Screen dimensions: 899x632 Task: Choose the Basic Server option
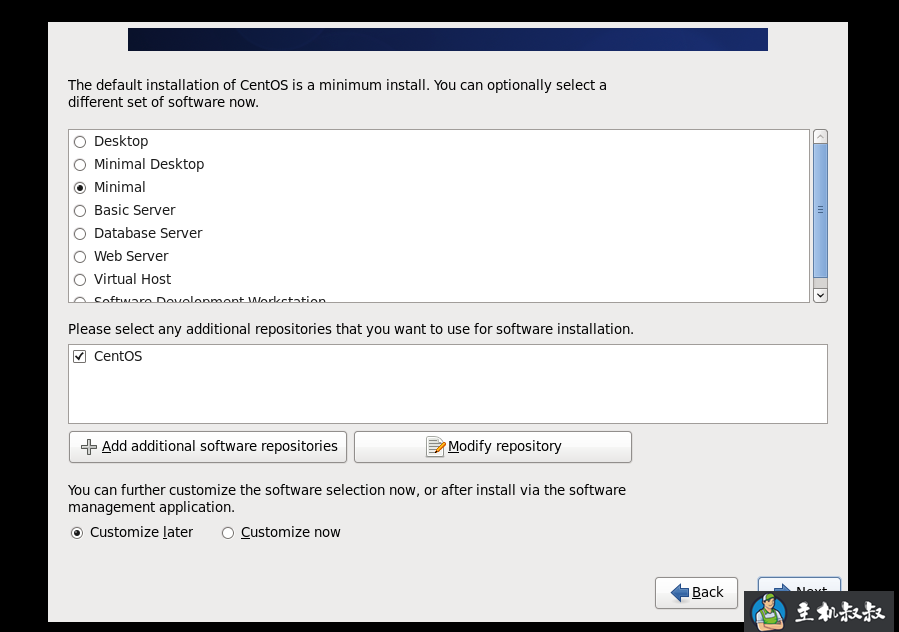point(80,210)
